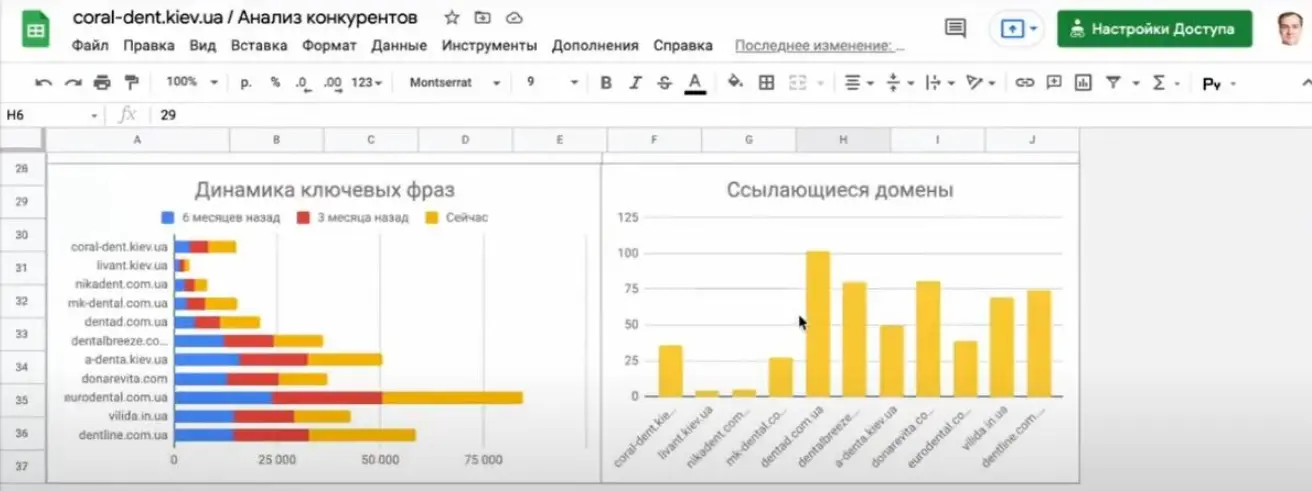Open the Дополнения menu
The width and height of the screenshot is (1312, 491).
coord(595,46)
